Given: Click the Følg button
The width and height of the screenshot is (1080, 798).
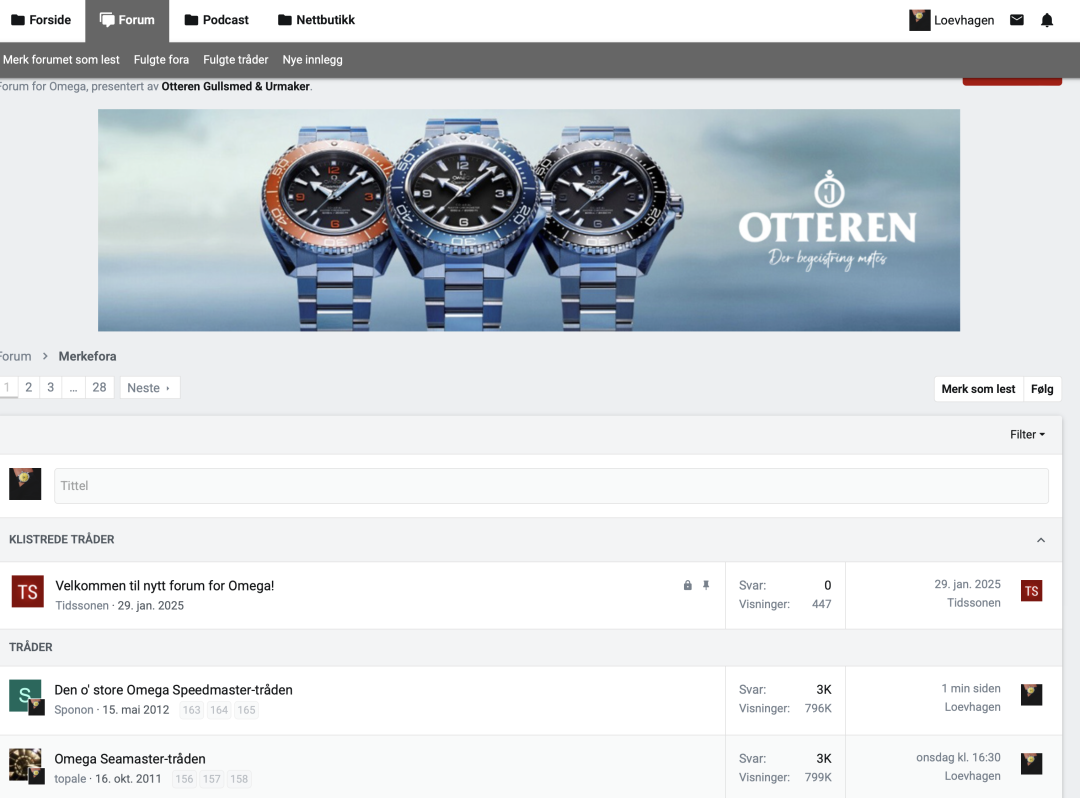Looking at the screenshot, I should coord(1042,389).
